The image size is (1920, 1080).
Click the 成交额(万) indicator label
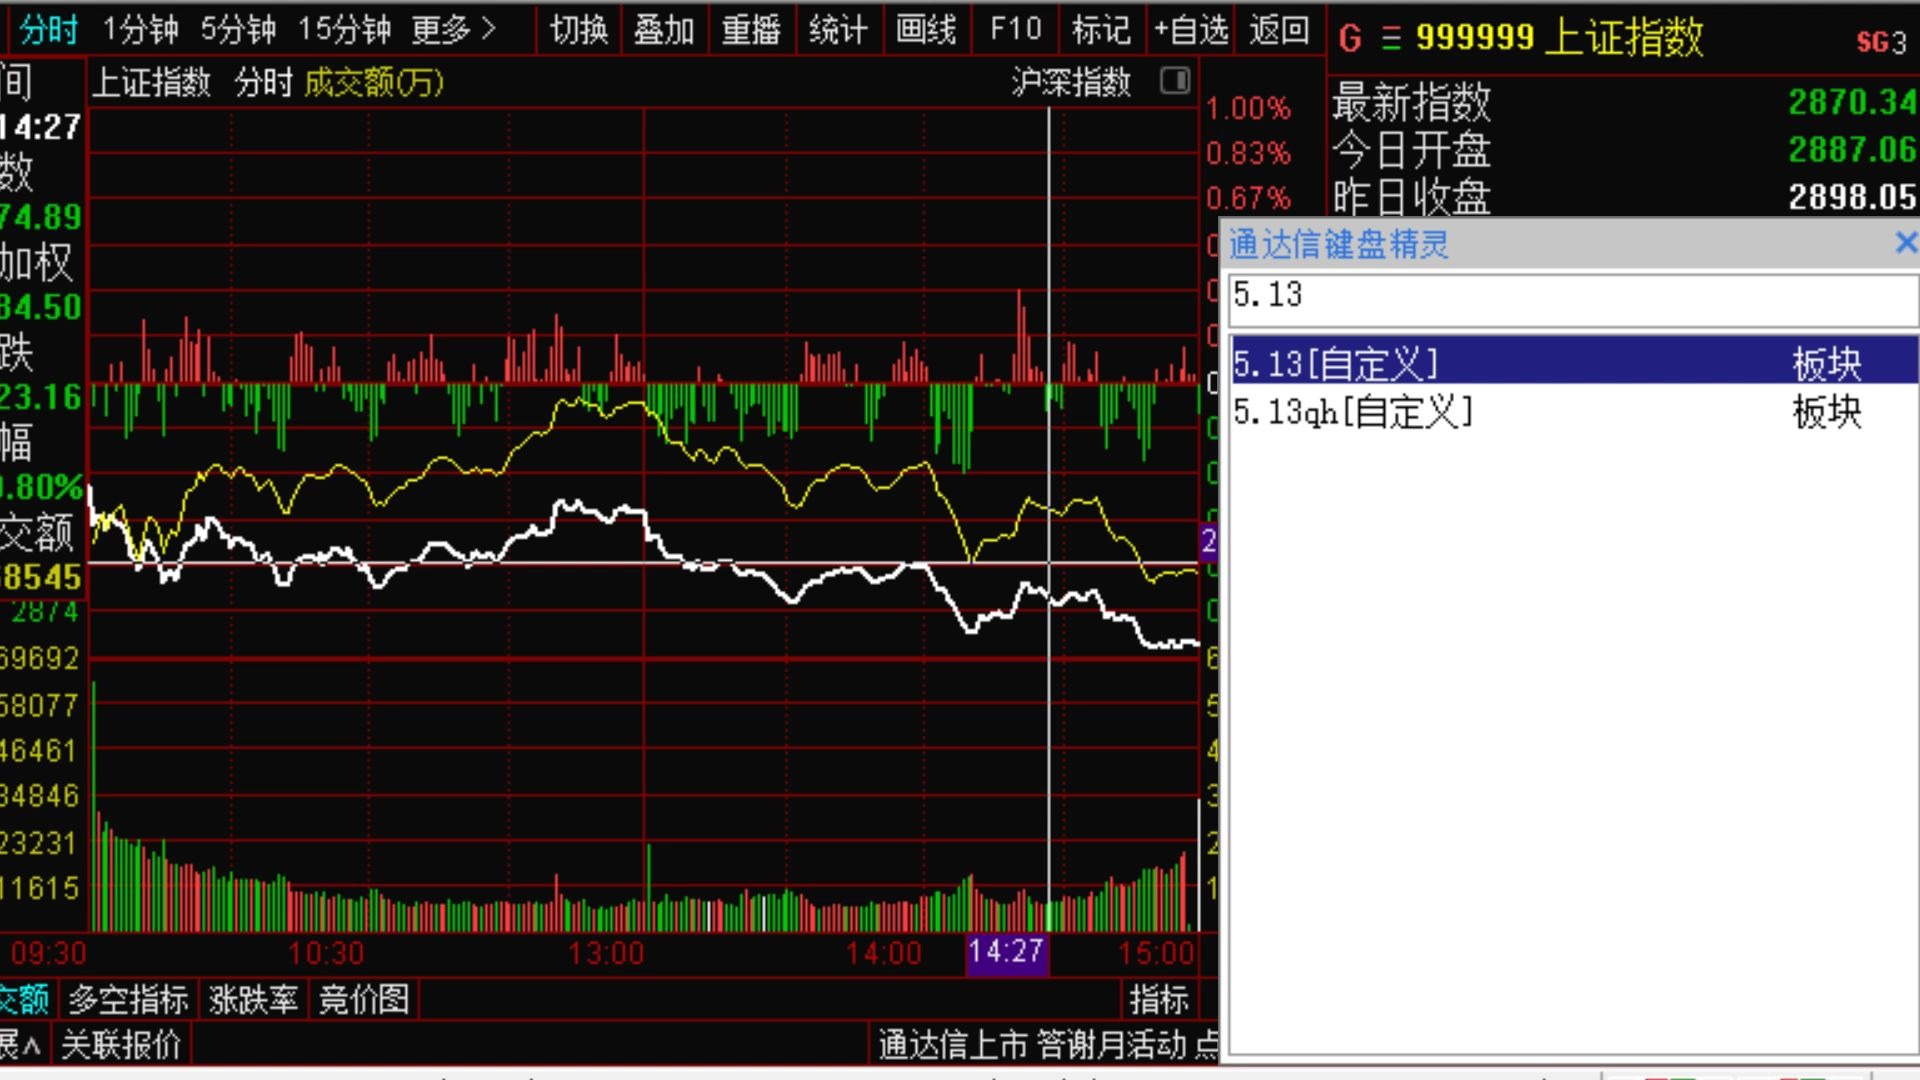pyautogui.click(x=374, y=82)
